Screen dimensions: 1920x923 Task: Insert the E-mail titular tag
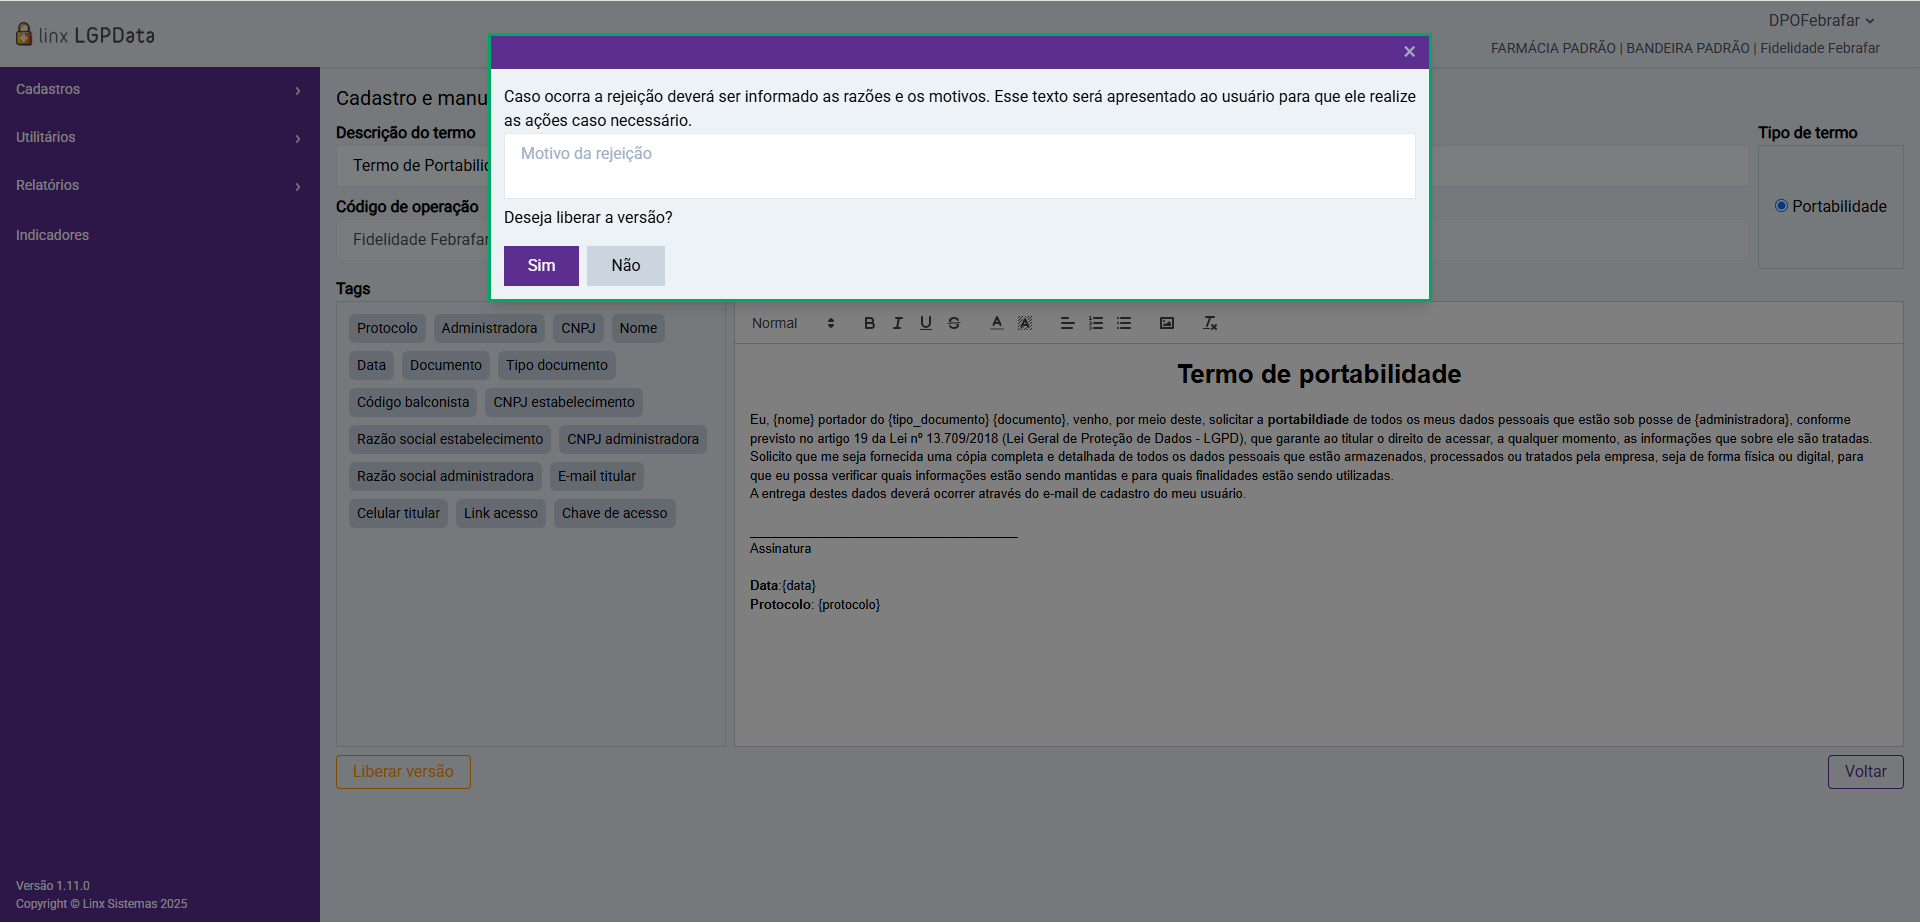(597, 476)
